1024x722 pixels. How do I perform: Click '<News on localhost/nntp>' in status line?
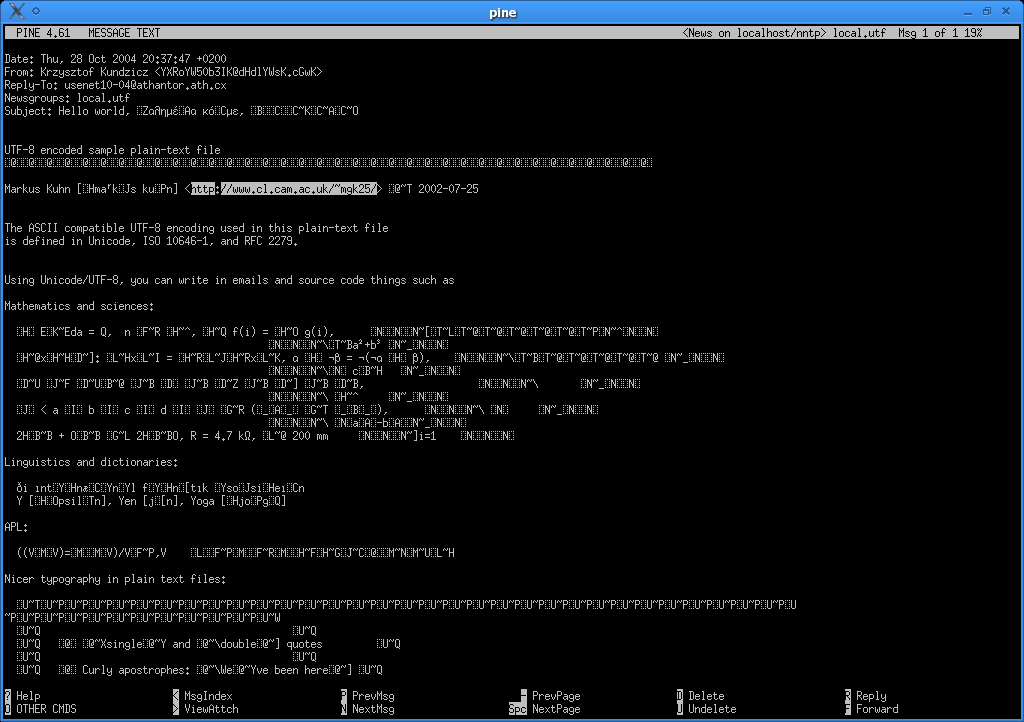pyautogui.click(x=754, y=33)
